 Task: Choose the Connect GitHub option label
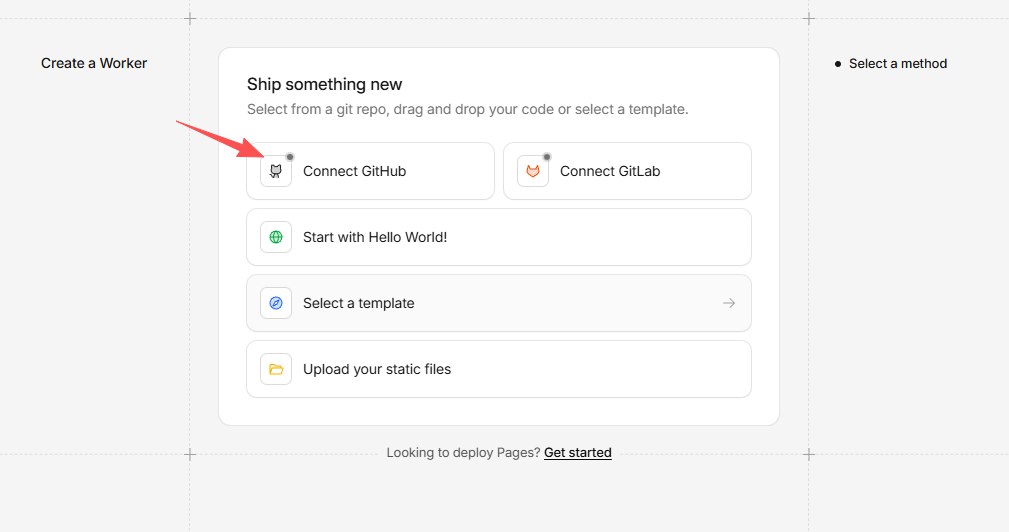click(354, 171)
